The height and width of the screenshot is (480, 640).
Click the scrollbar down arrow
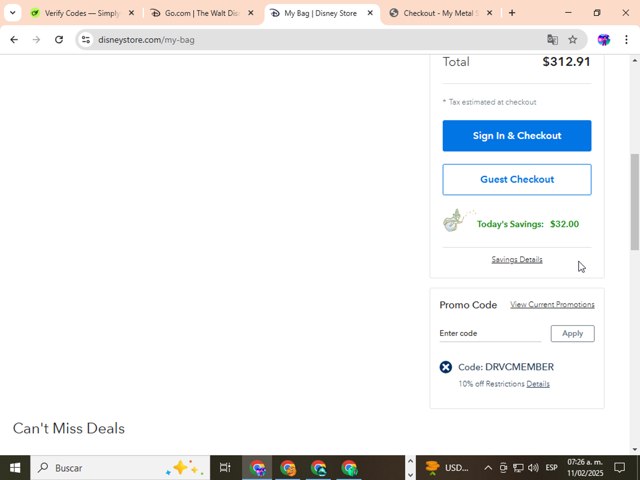[635, 449]
